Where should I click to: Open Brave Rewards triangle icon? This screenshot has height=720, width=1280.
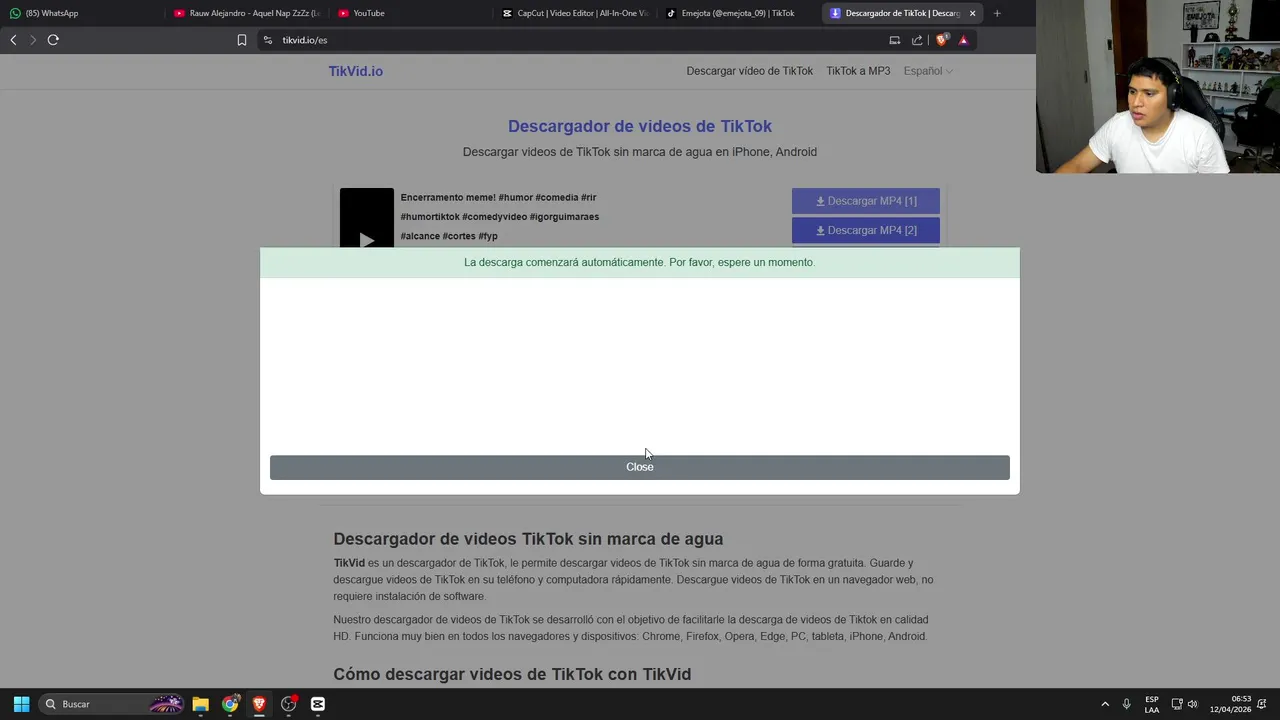pos(963,40)
